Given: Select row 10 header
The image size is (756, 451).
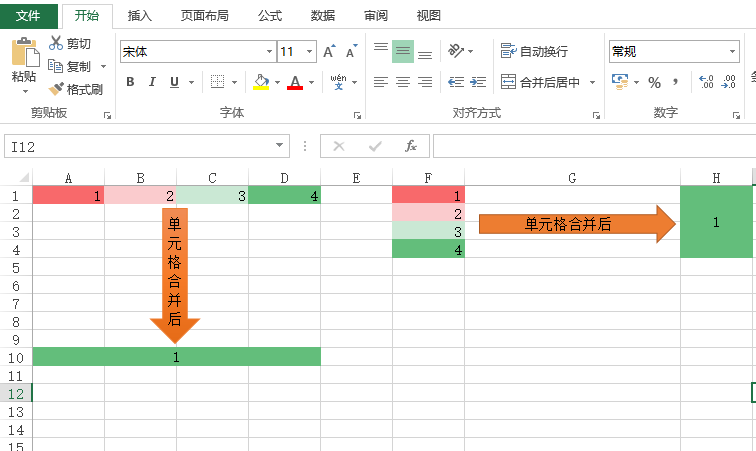Looking at the screenshot, I should tap(15, 357).
